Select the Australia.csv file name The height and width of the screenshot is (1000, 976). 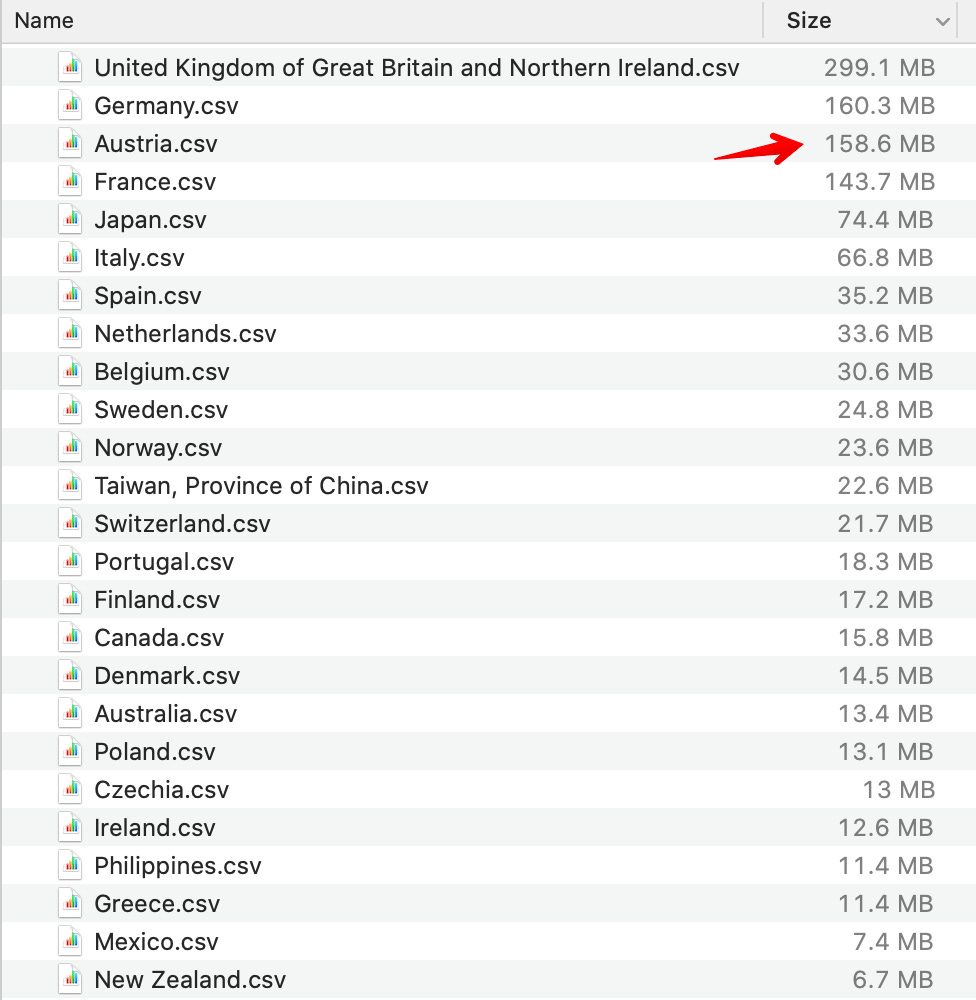click(x=165, y=714)
